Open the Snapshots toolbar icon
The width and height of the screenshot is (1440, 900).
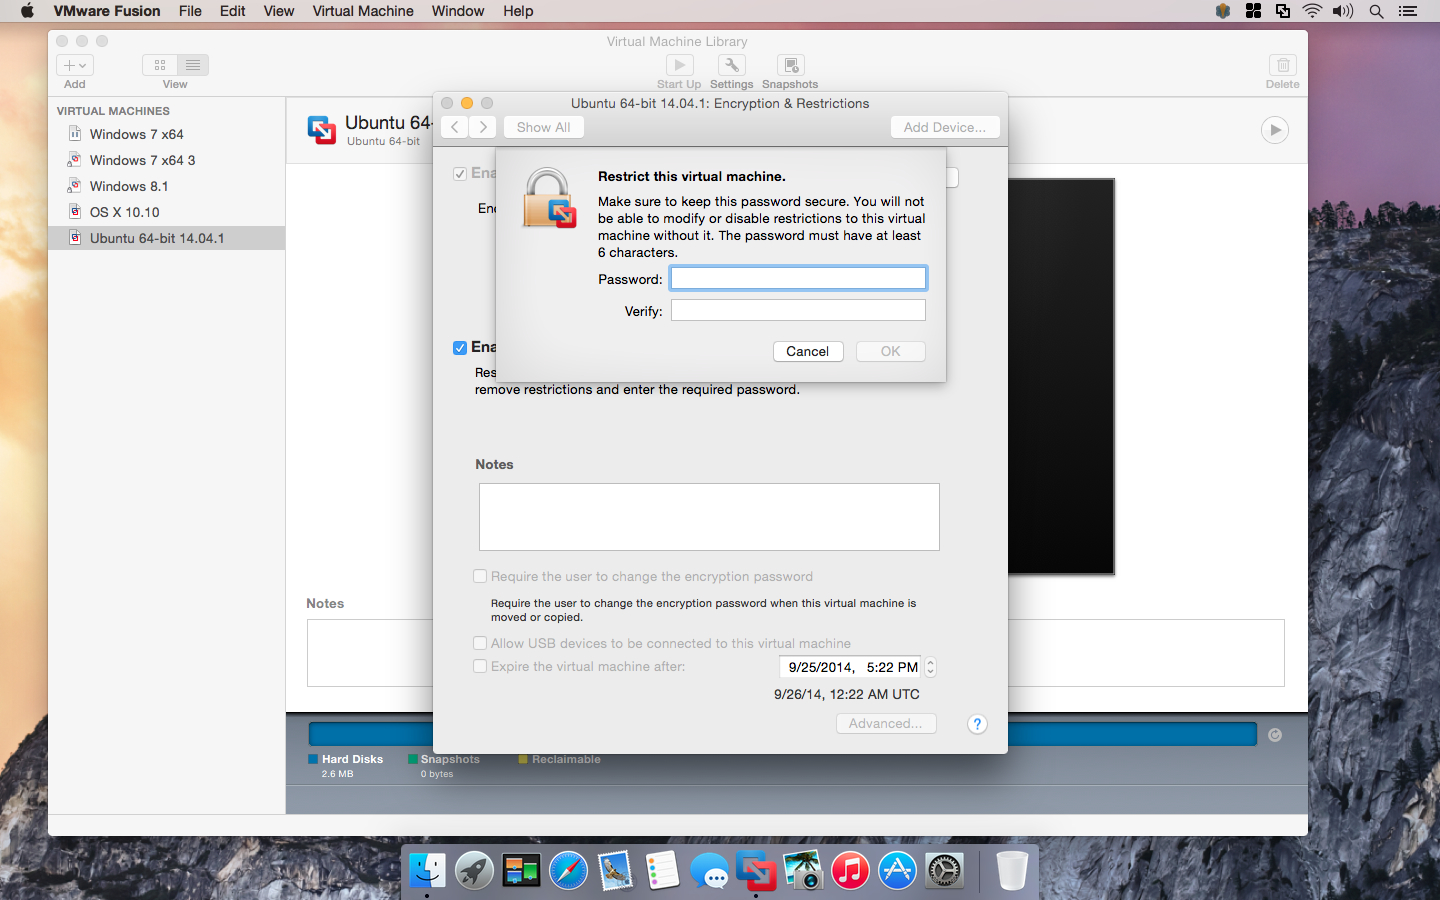coord(790,66)
